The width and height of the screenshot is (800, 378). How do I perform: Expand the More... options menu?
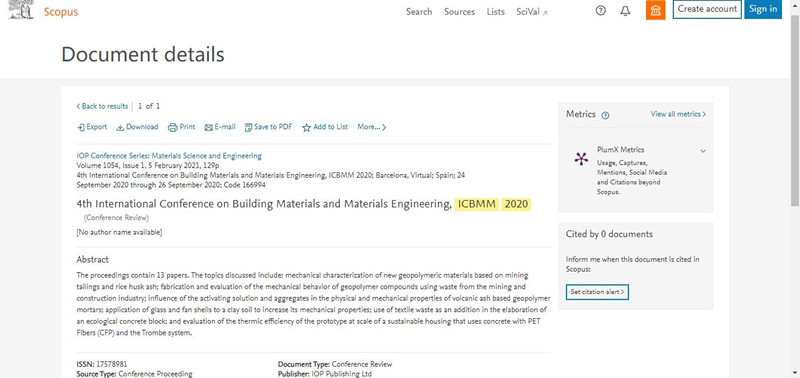pos(371,127)
